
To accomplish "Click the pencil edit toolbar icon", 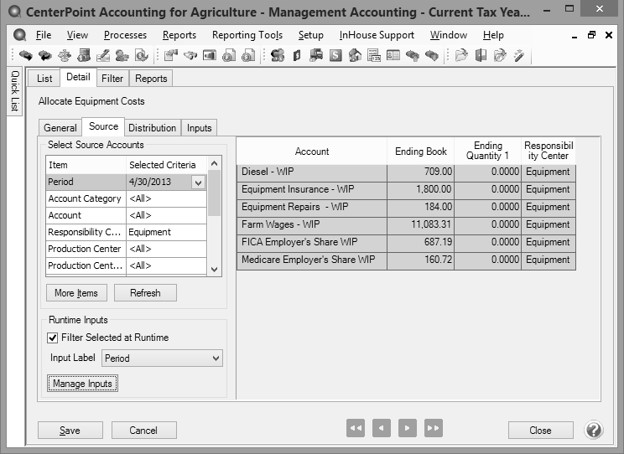I will tap(103, 55).
